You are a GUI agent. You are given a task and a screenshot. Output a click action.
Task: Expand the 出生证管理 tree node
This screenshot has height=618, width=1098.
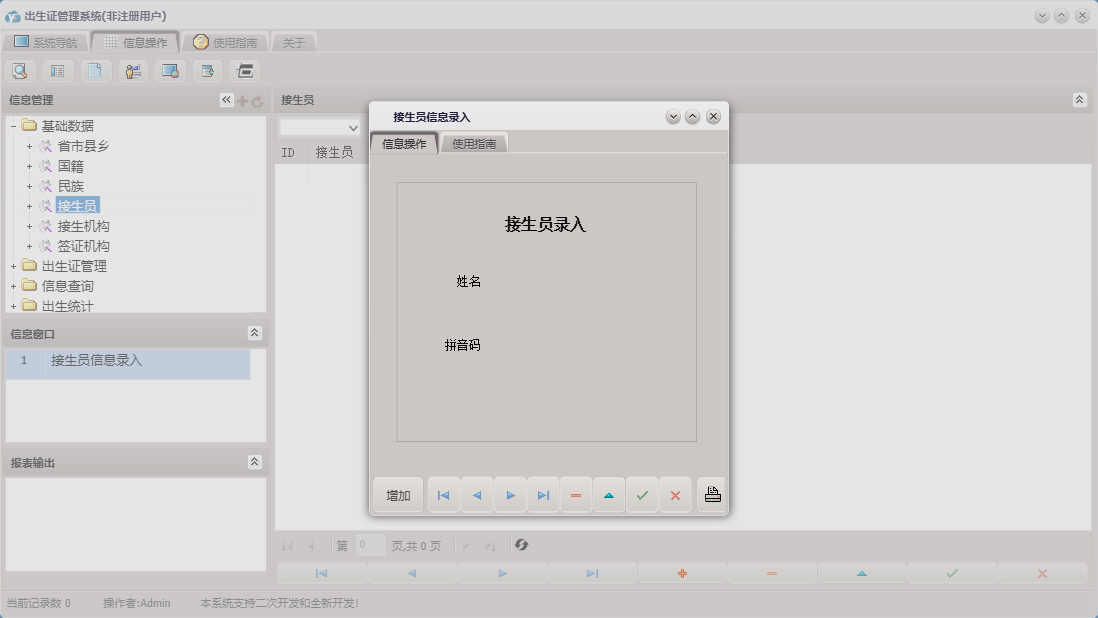(12, 265)
